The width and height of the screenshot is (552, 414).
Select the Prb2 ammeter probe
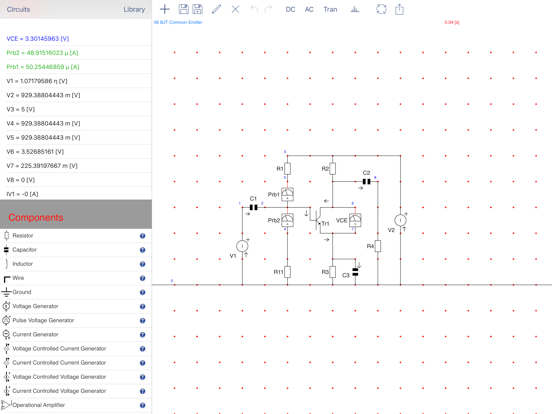[x=287, y=220]
